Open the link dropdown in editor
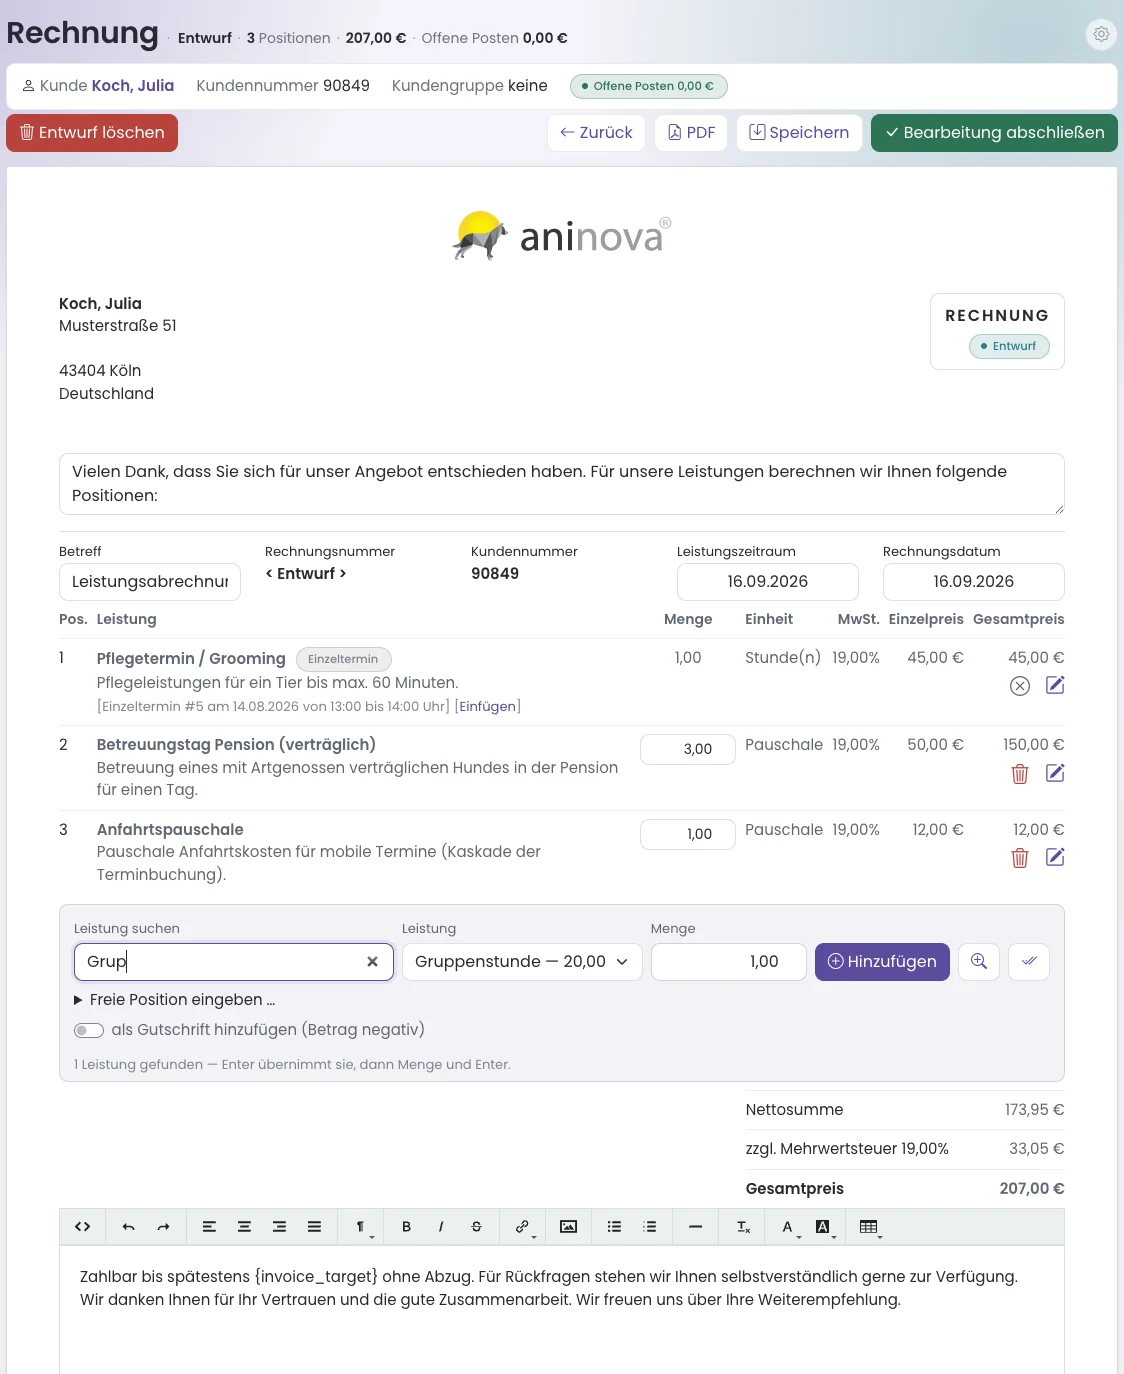1124x1374 pixels. (x=523, y=1227)
